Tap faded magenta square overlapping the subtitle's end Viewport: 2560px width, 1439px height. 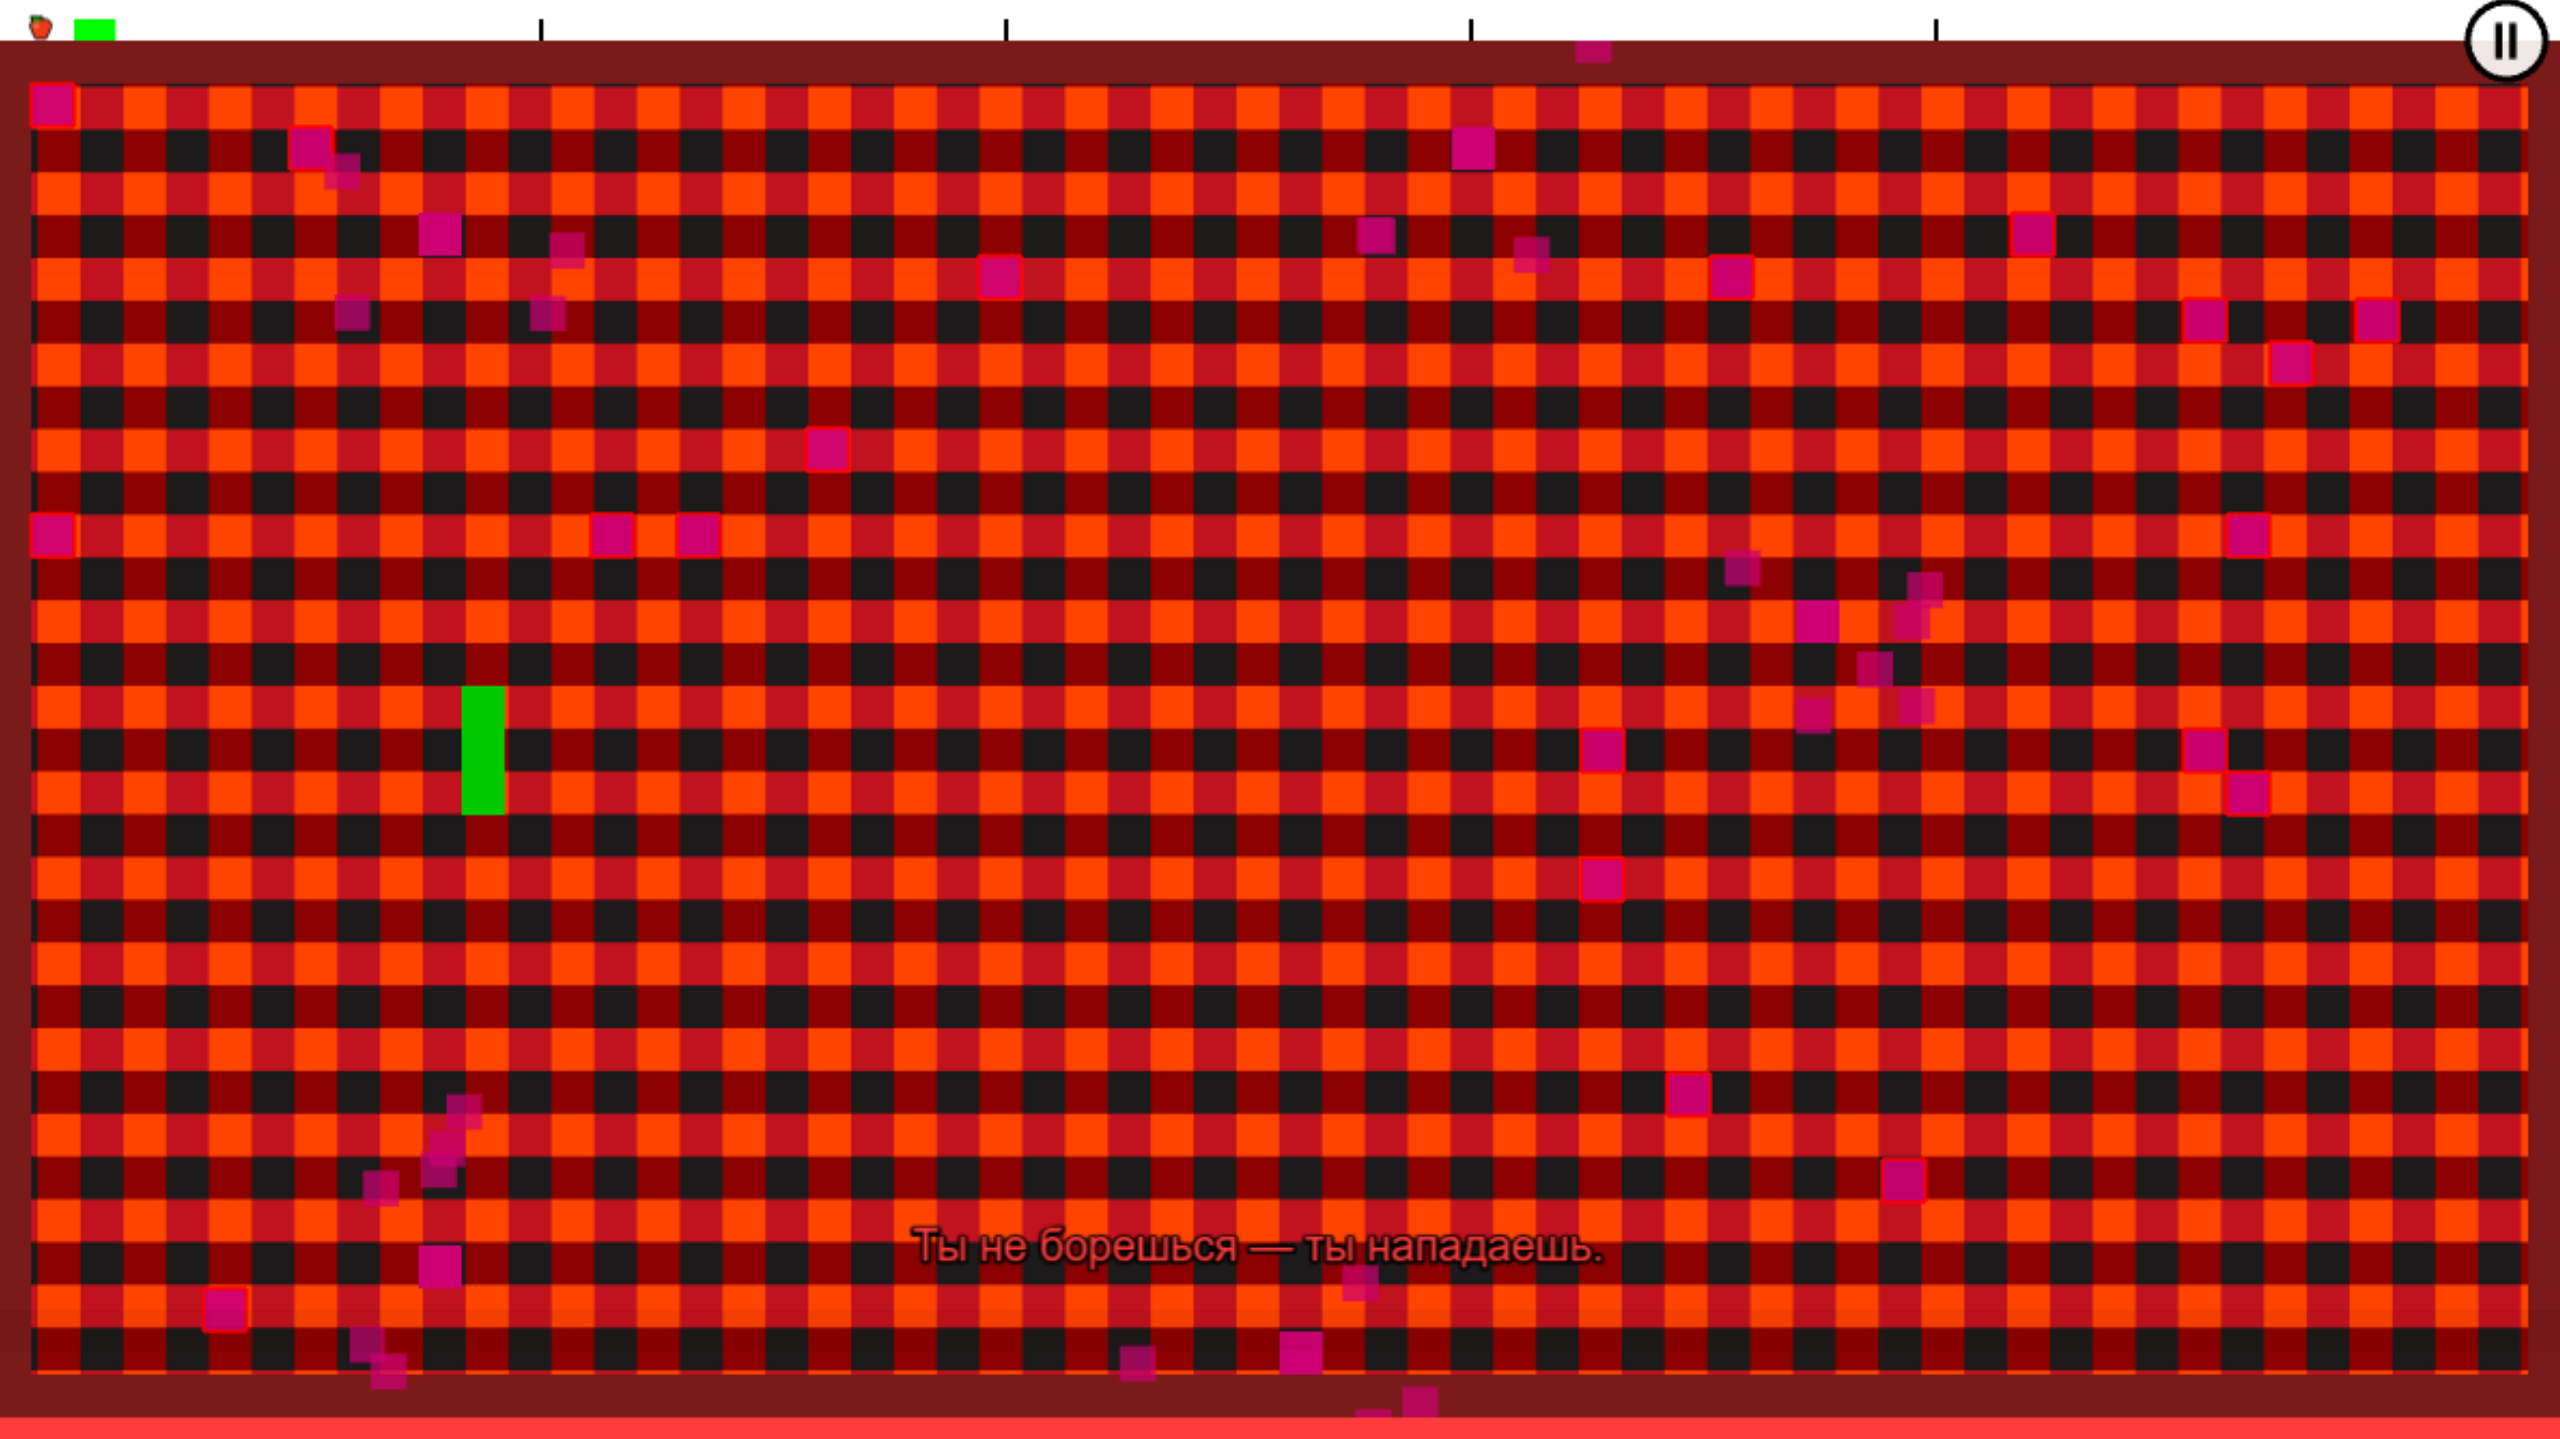(x=1360, y=1282)
